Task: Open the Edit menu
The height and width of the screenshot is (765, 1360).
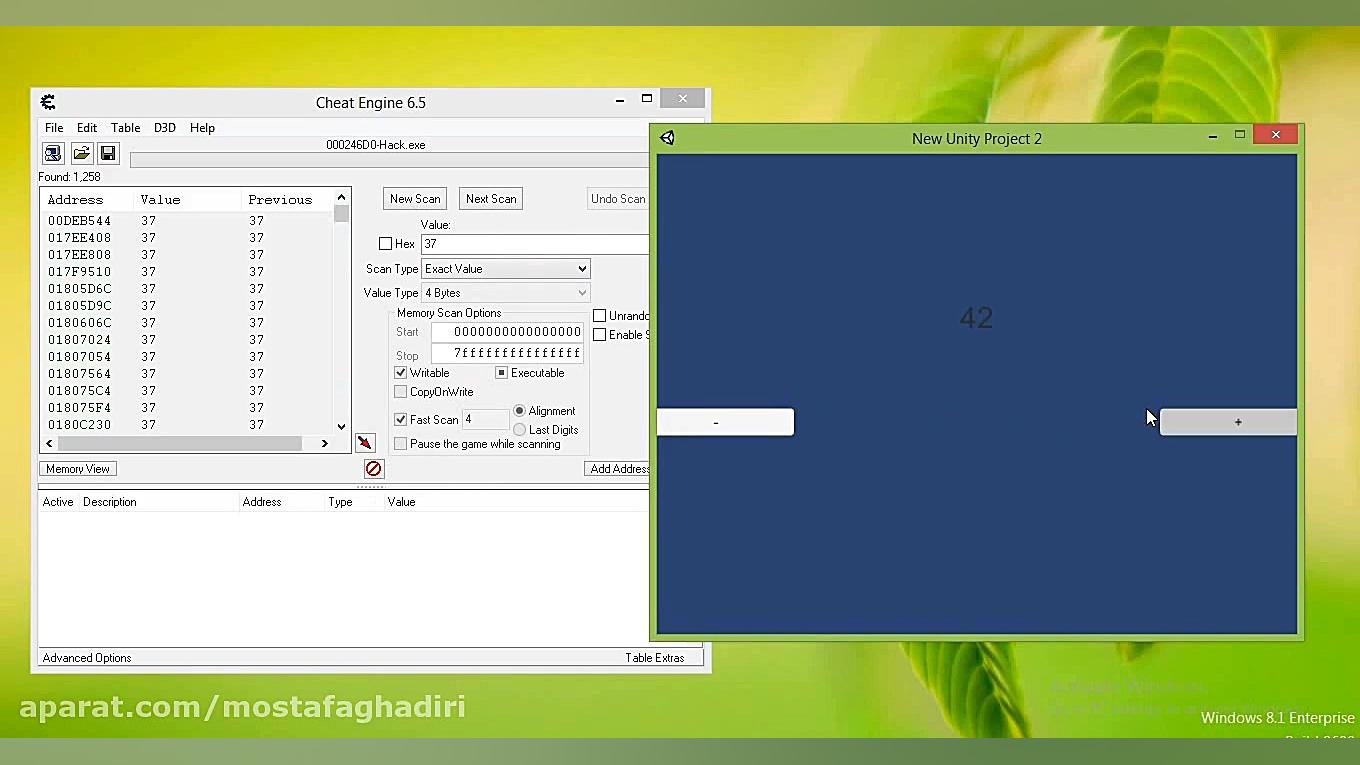Action: [x=87, y=128]
